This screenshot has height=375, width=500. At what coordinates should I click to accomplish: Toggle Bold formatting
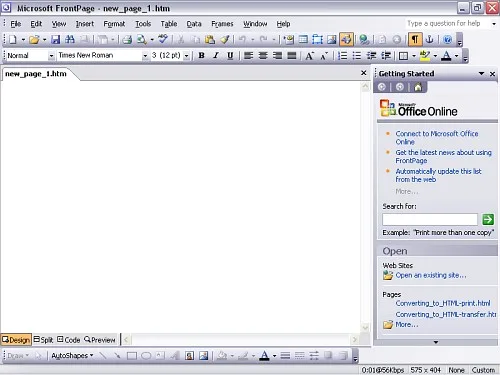coord(201,56)
